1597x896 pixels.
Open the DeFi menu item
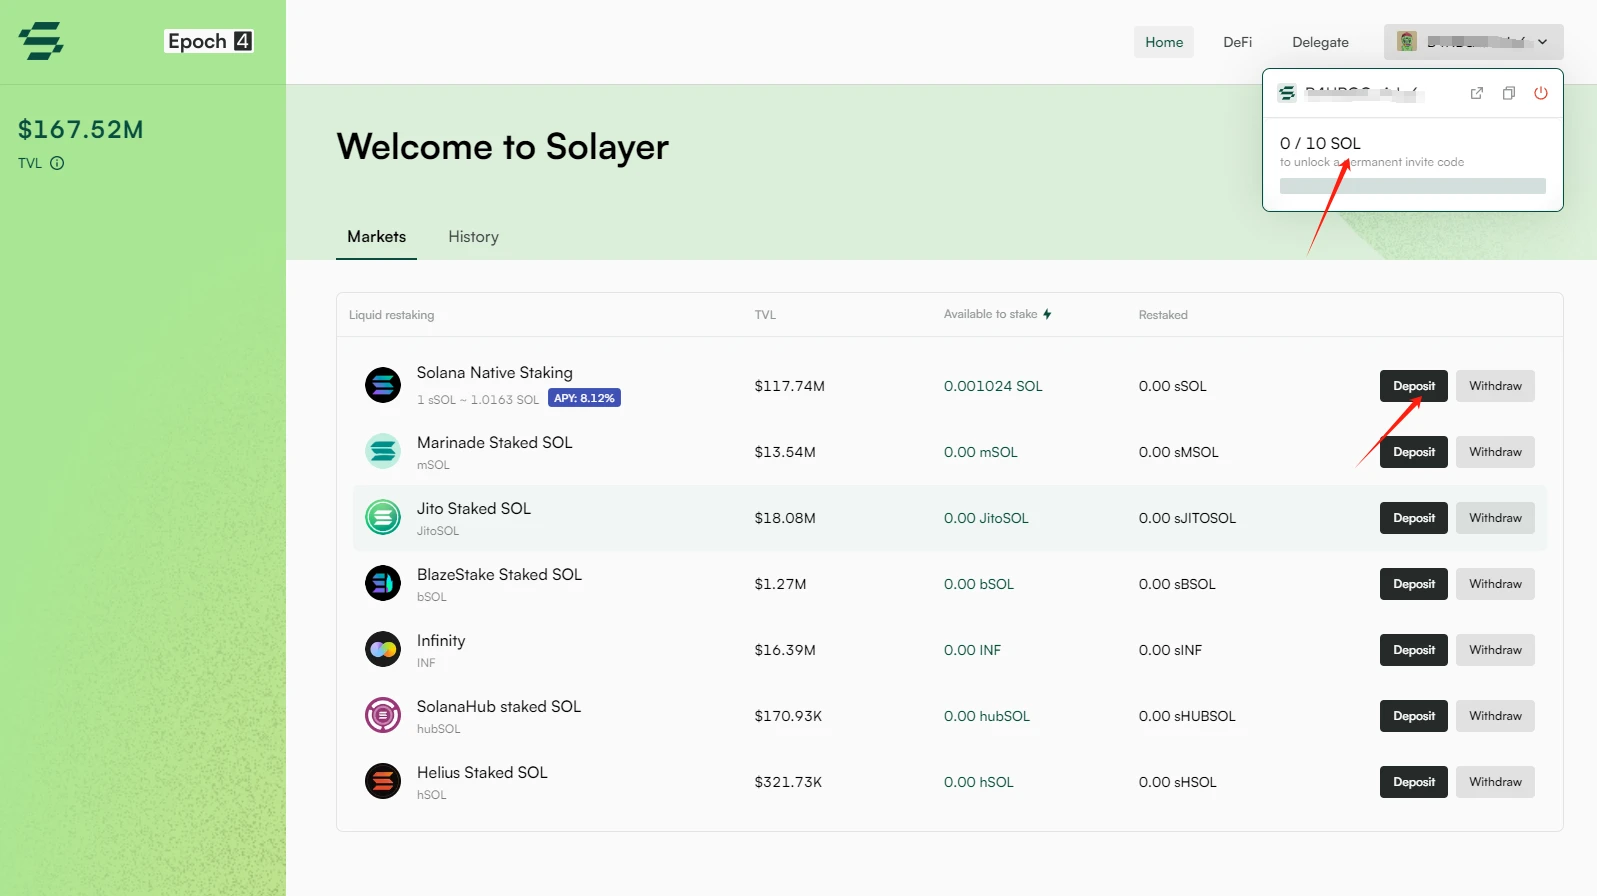1237,42
